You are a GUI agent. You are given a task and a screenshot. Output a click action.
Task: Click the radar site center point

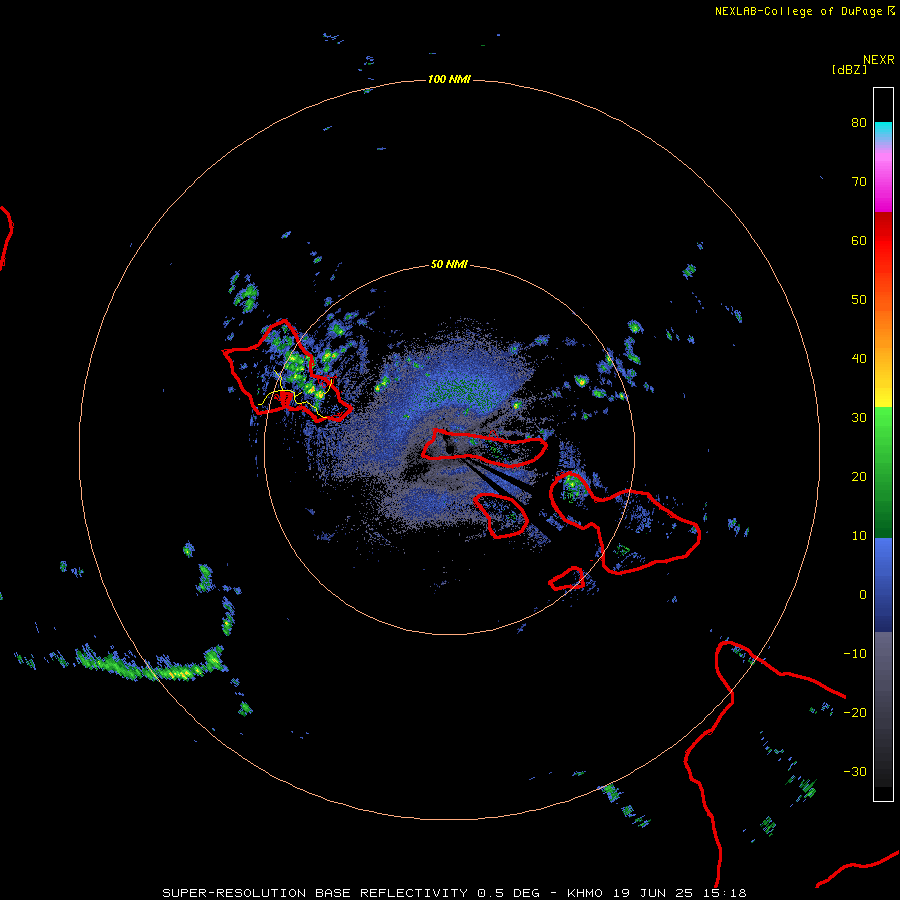tap(450, 449)
